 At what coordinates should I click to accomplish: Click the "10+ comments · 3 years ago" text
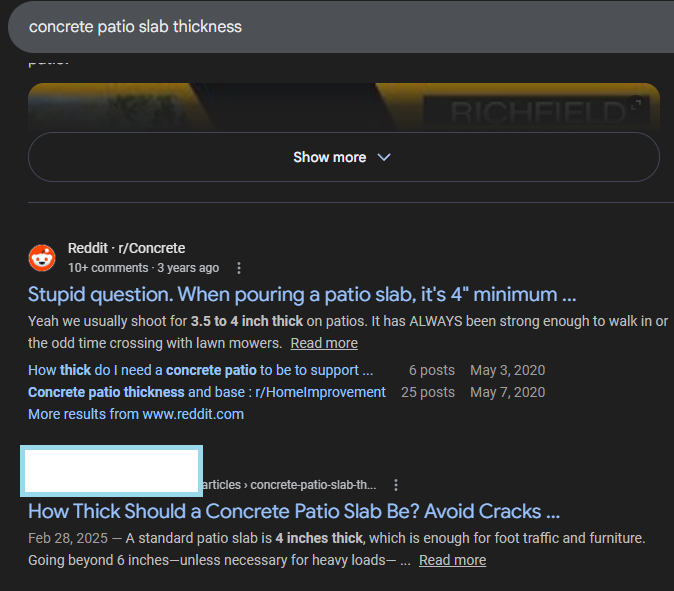143,268
